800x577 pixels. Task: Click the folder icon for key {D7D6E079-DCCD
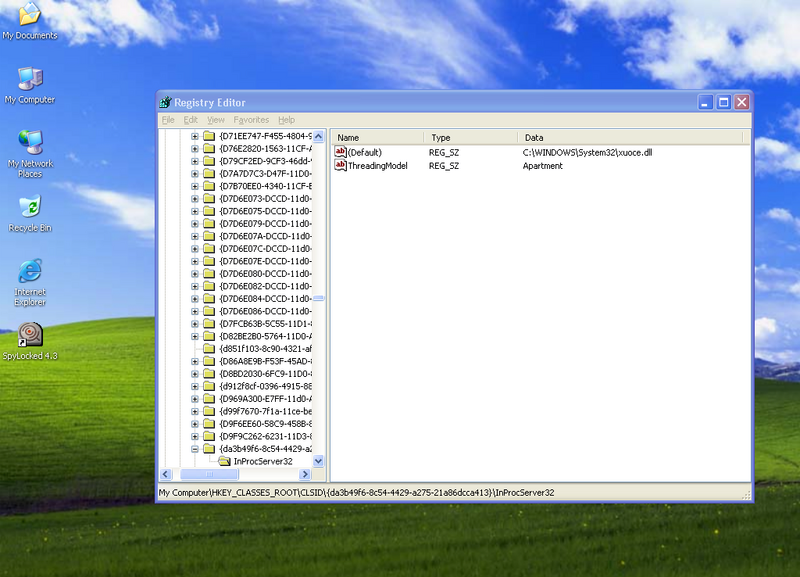[x=209, y=223]
